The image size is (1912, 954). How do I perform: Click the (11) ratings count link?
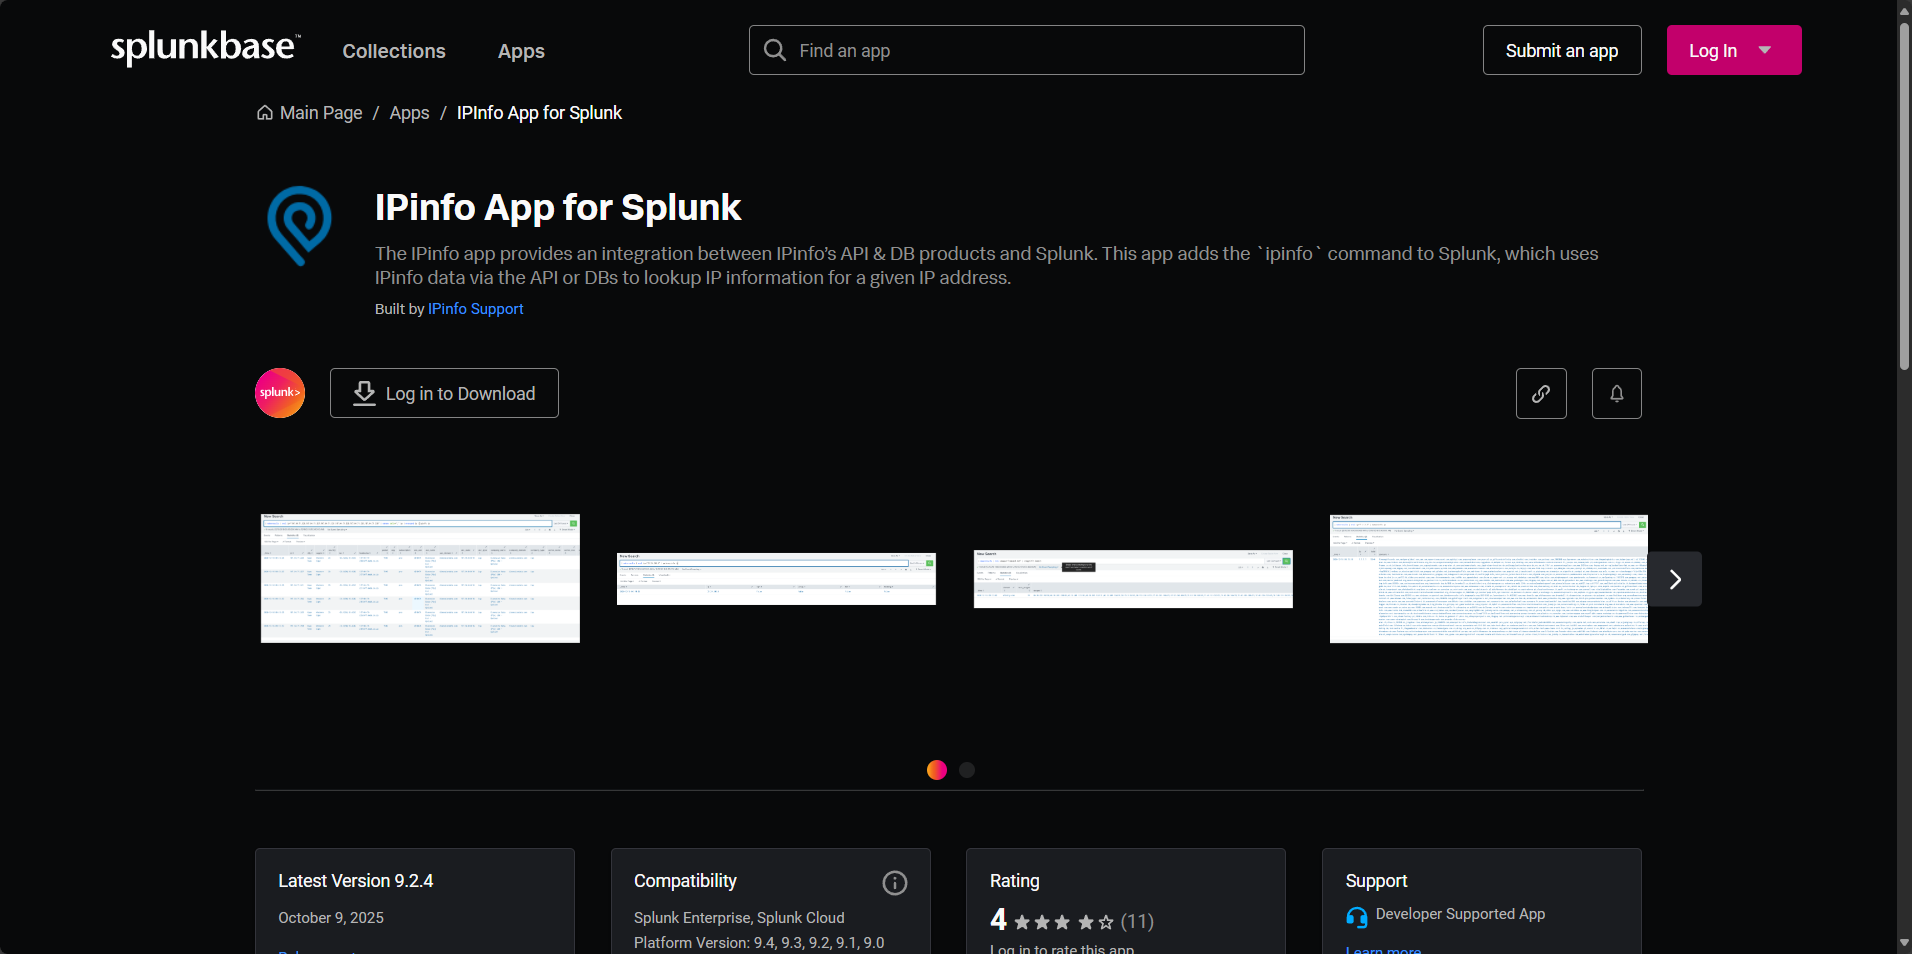pyautogui.click(x=1137, y=922)
